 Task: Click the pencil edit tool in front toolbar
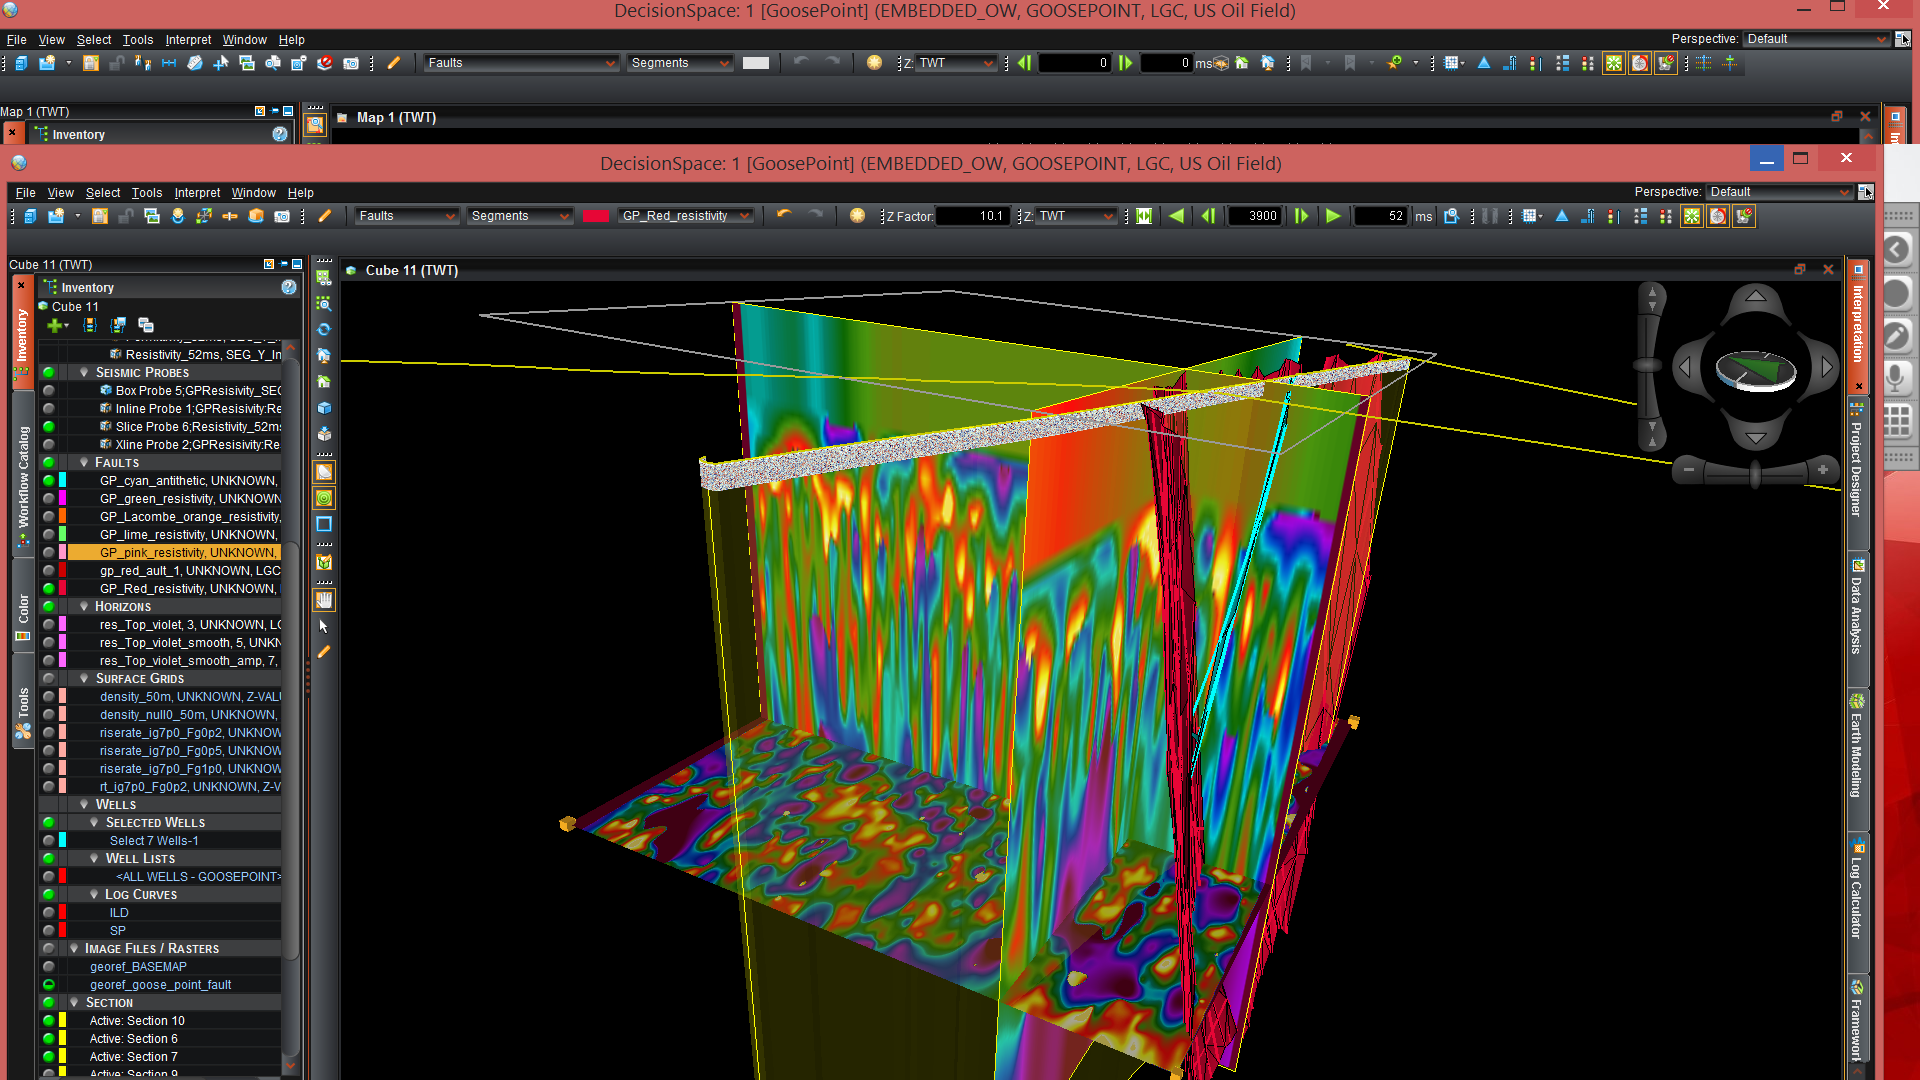(325, 216)
